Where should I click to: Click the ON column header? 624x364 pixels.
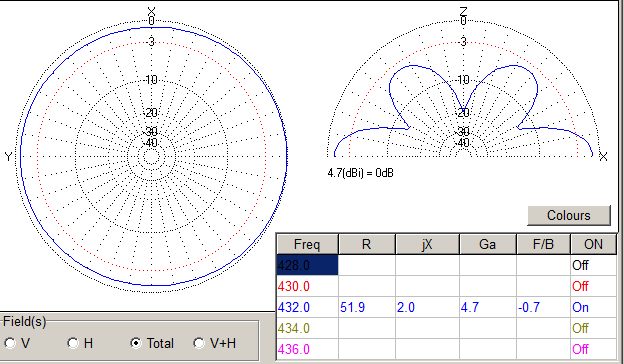[593, 244]
